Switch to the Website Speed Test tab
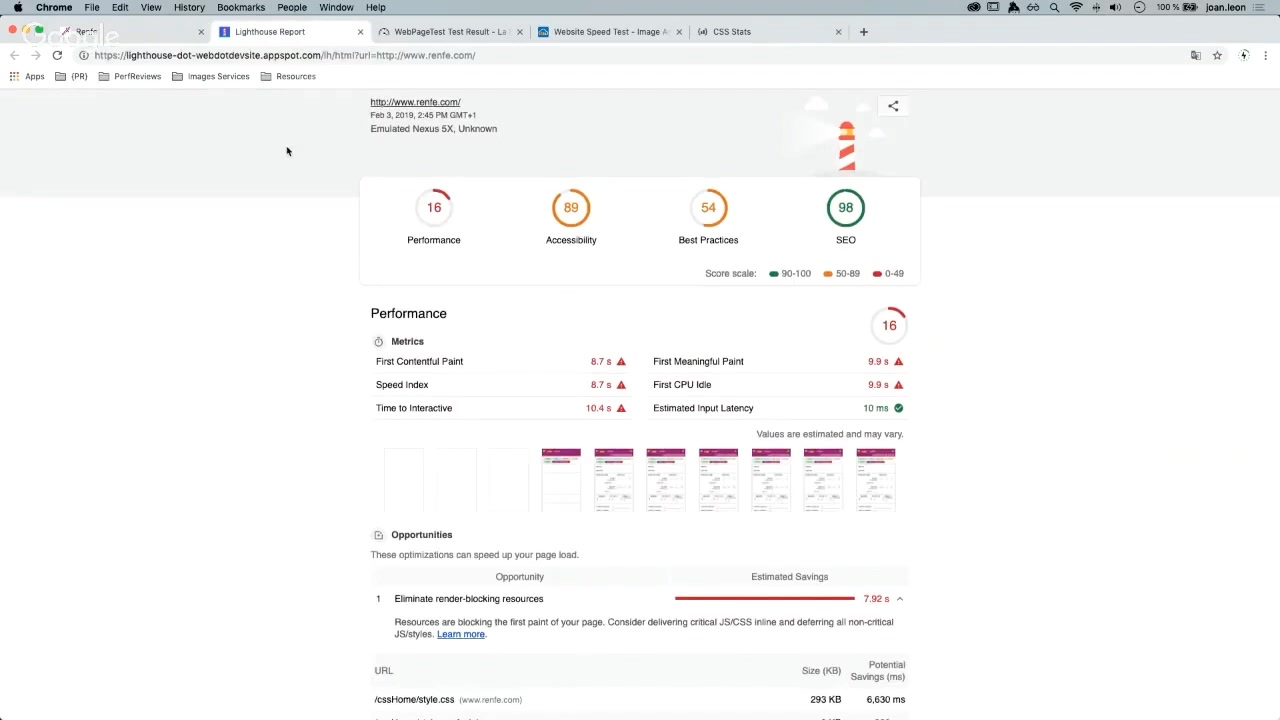 point(610,32)
